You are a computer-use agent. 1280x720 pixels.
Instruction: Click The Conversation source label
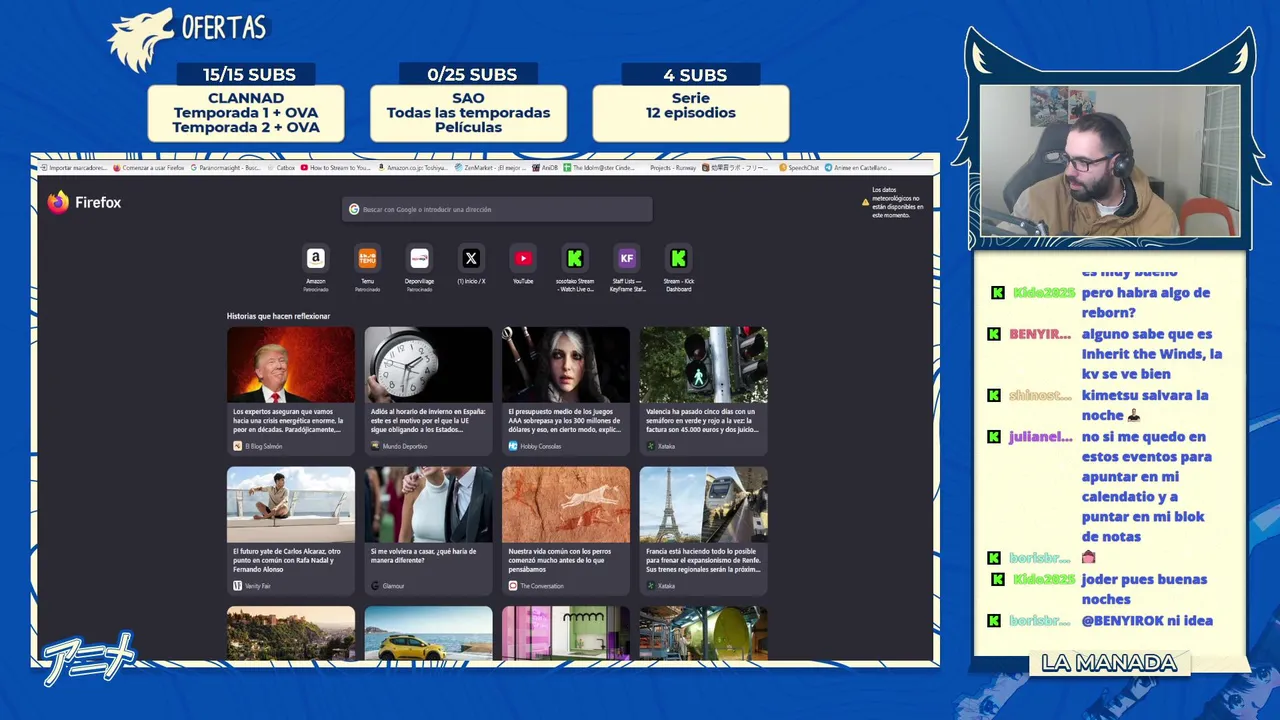click(536, 586)
